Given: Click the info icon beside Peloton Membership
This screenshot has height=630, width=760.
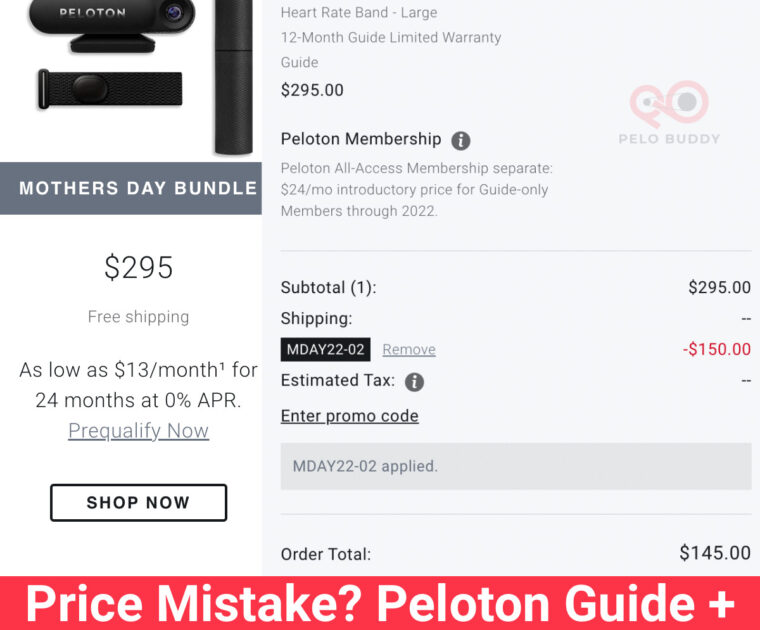Looking at the screenshot, I should (x=461, y=140).
